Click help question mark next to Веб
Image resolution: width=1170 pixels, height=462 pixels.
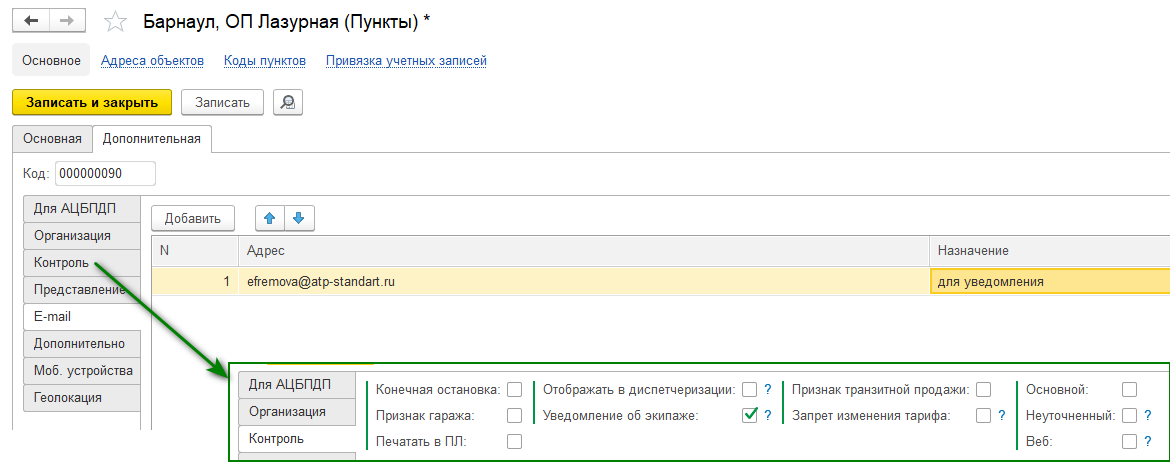(x=1148, y=441)
